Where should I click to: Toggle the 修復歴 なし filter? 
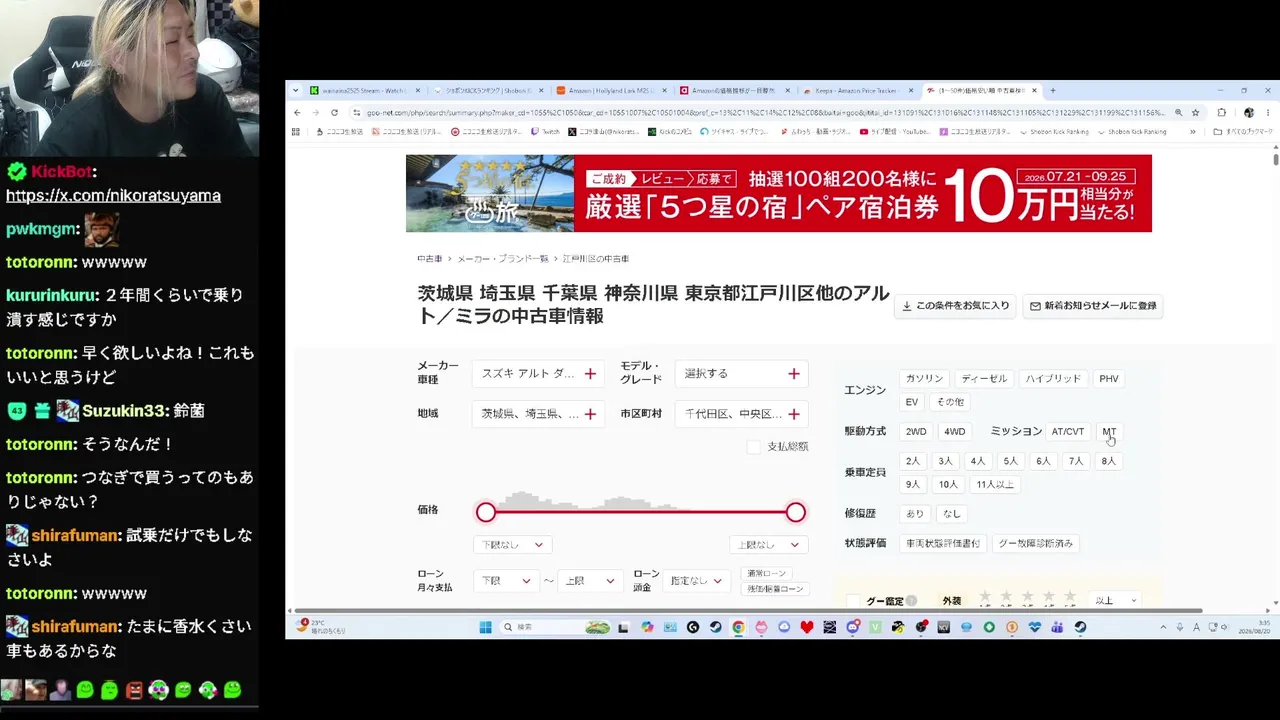point(951,514)
